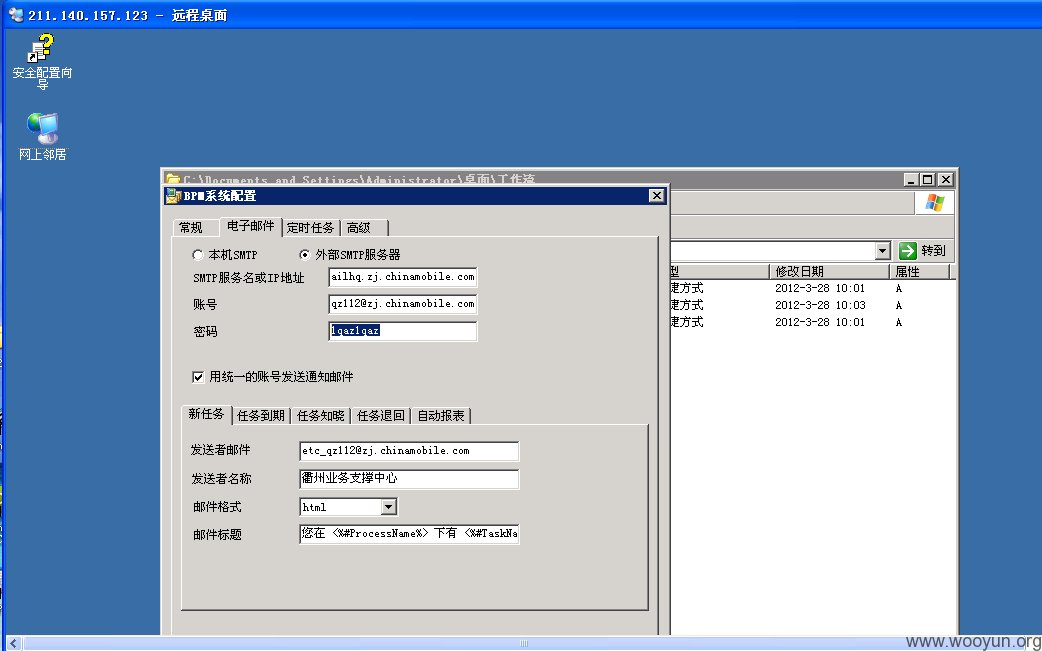1042x651 pixels.
Task: Close the BPM系统配置 dialog
Action: [x=657, y=195]
